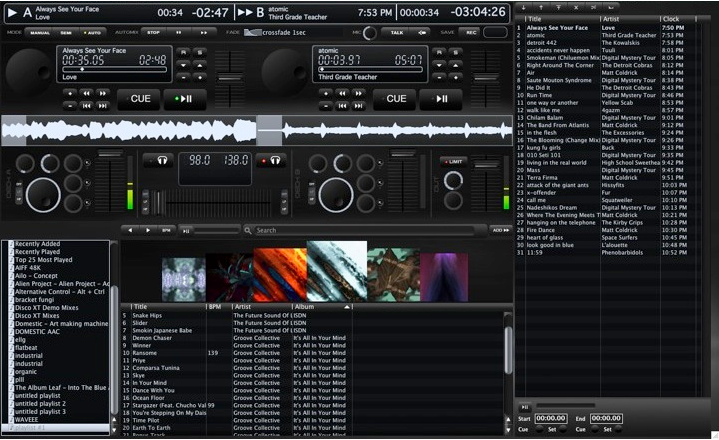Toggle headphone cue for deck A
Image resolution: width=719 pixels, height=440 pixels.
pyautogui.click(x=158, y=160)
